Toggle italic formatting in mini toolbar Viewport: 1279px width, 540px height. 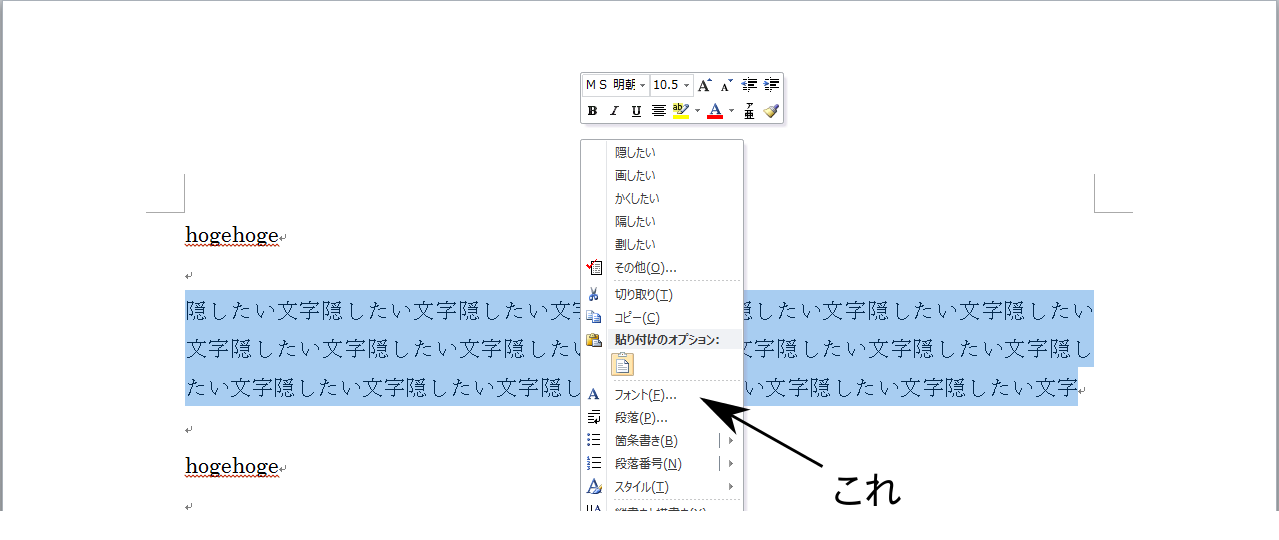pyautogui.click(x=614, y=111)
